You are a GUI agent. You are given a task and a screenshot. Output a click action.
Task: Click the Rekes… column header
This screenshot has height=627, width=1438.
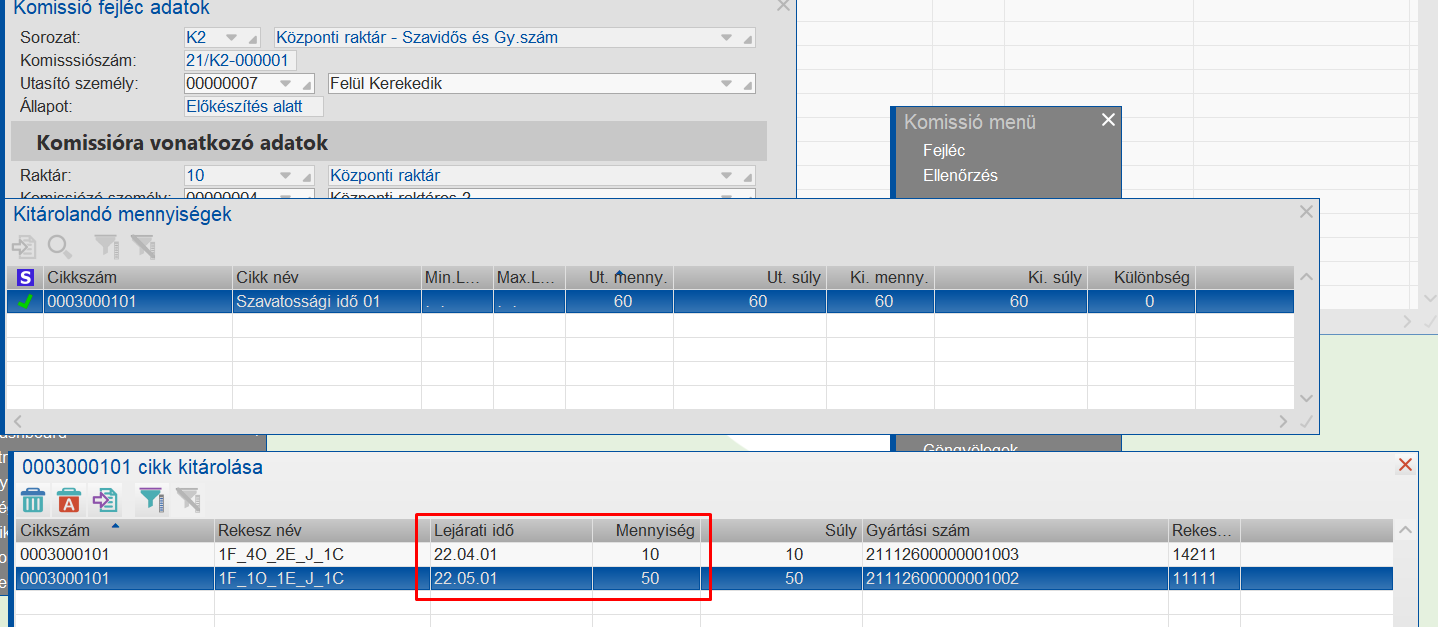coord(1204,530)
